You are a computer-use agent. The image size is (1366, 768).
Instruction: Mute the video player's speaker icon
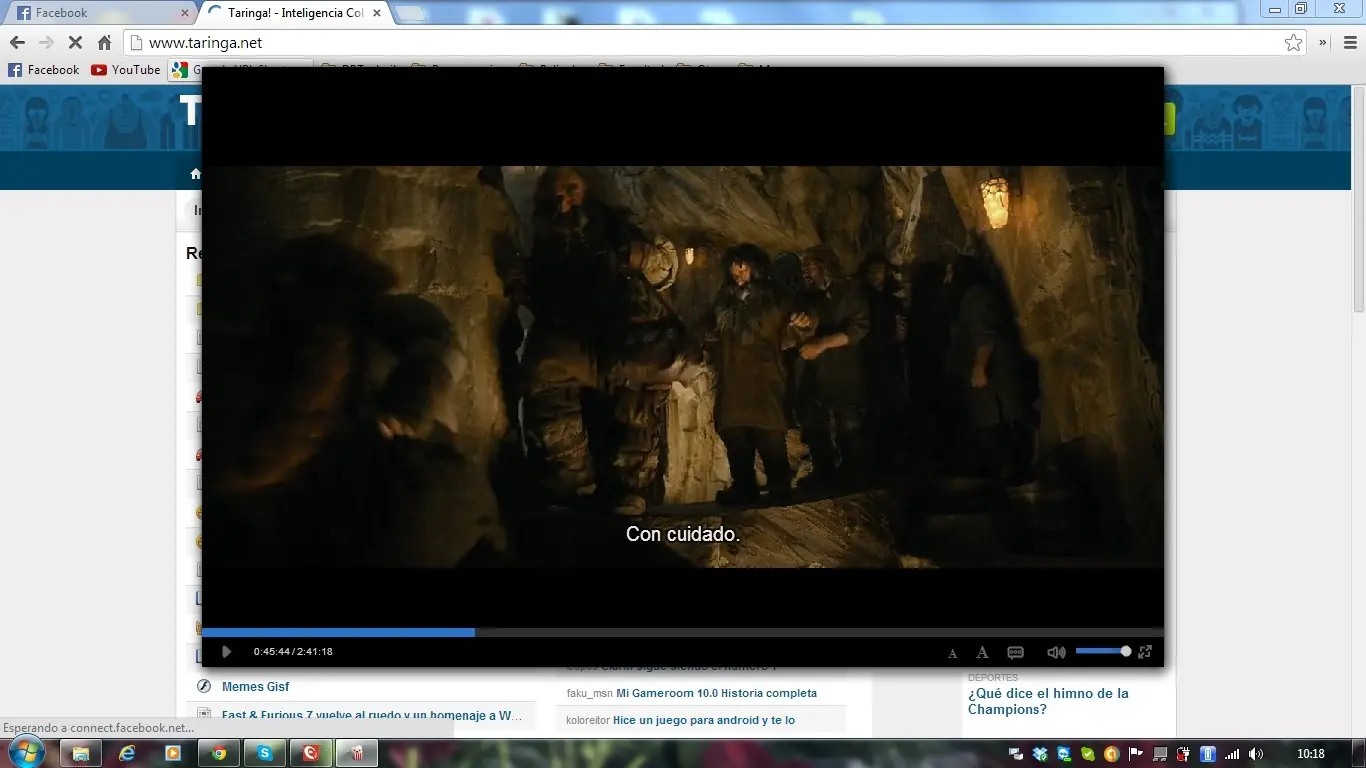pos(1056,652)
